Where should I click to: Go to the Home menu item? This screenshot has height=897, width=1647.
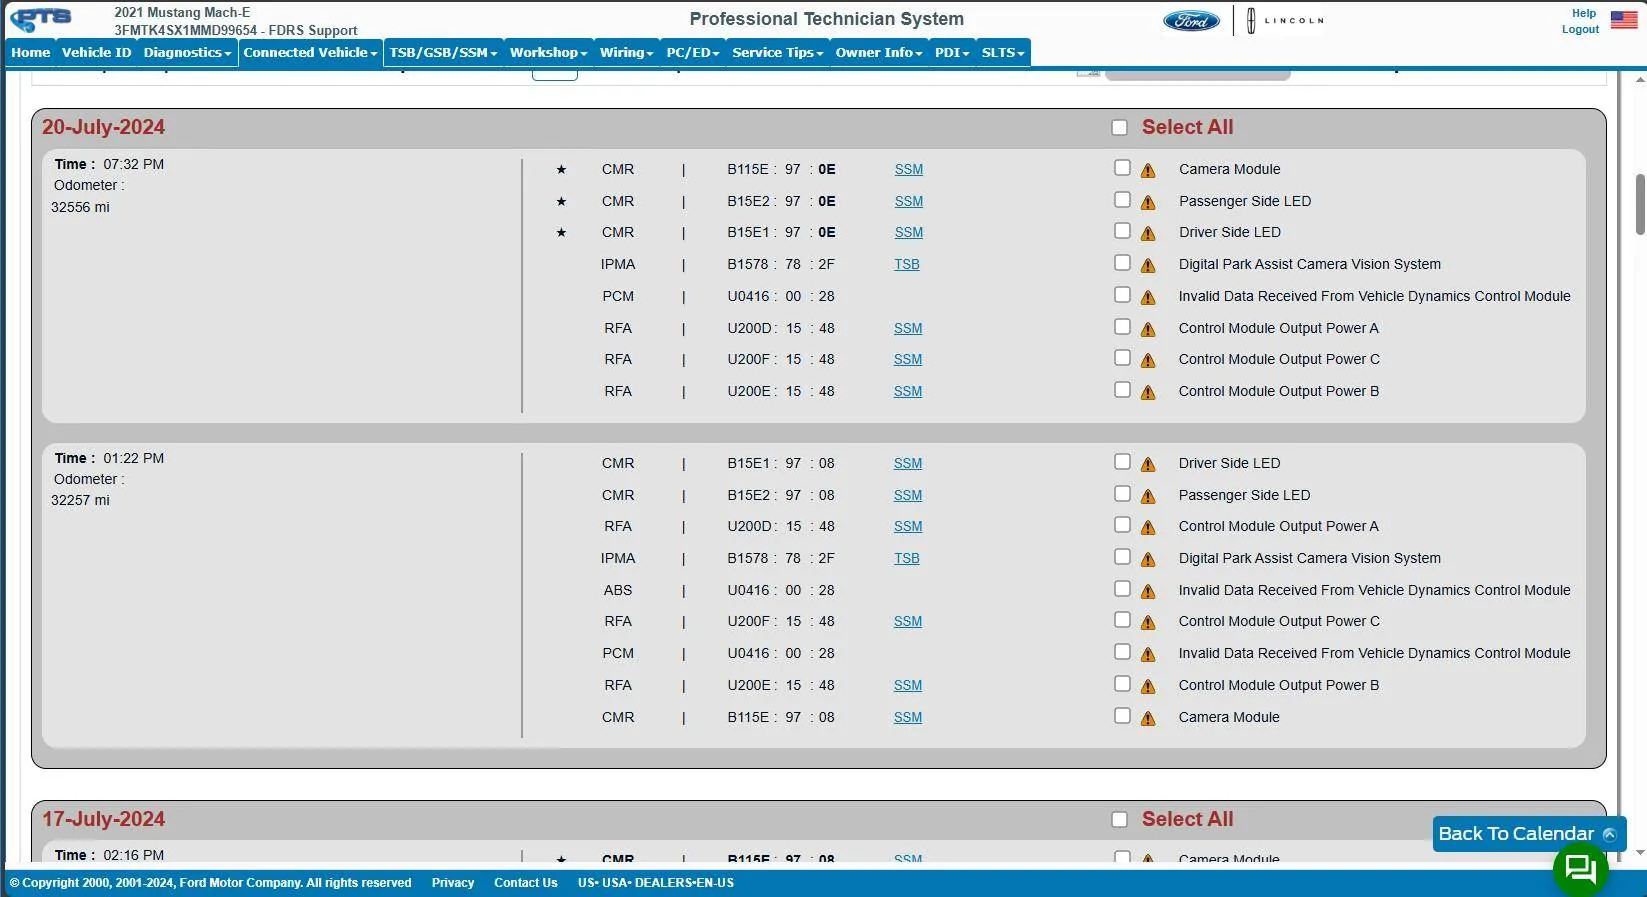tap(31, 53)
